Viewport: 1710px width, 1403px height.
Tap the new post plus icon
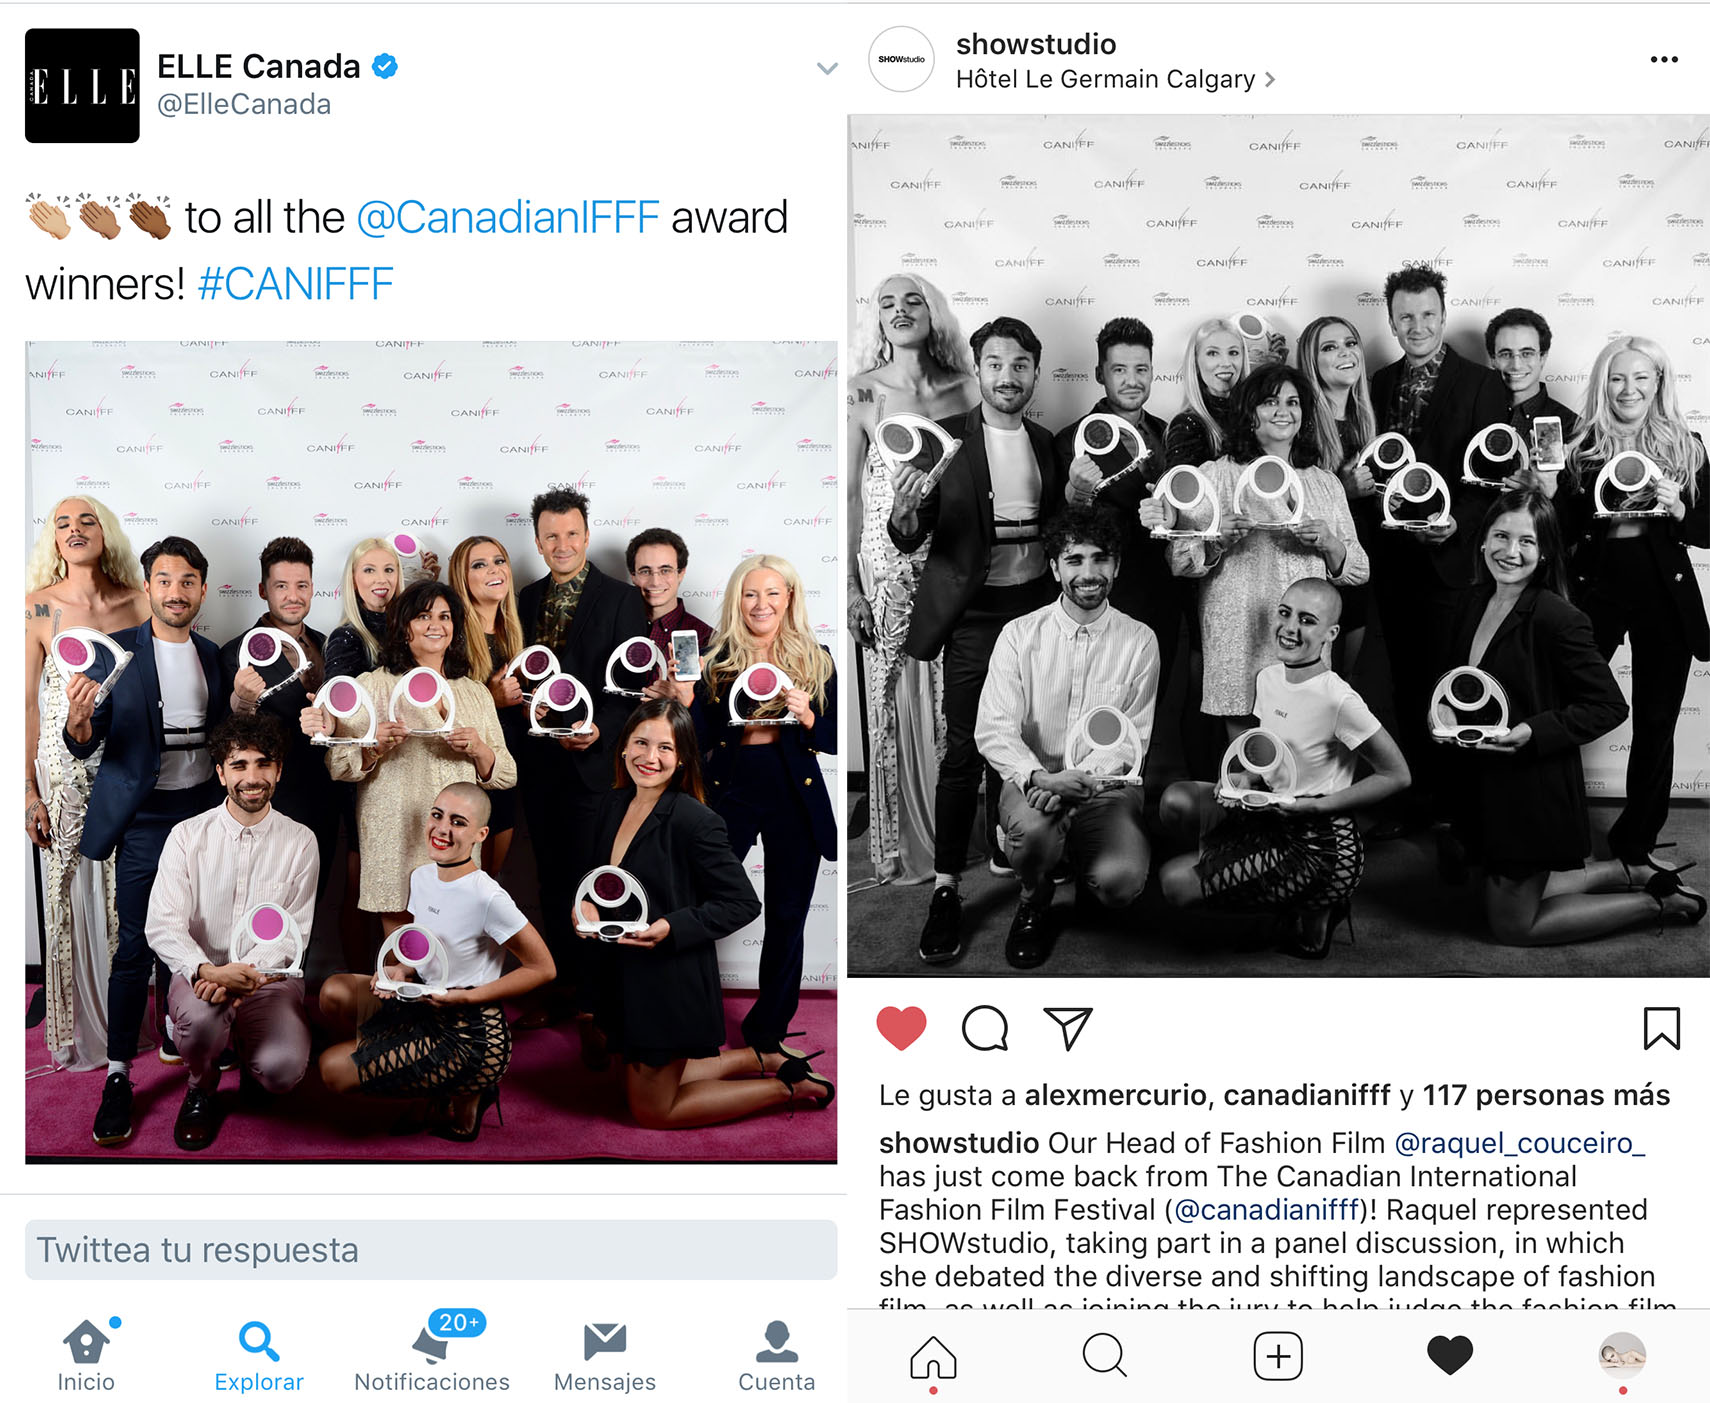(x=1278, y=1356)
